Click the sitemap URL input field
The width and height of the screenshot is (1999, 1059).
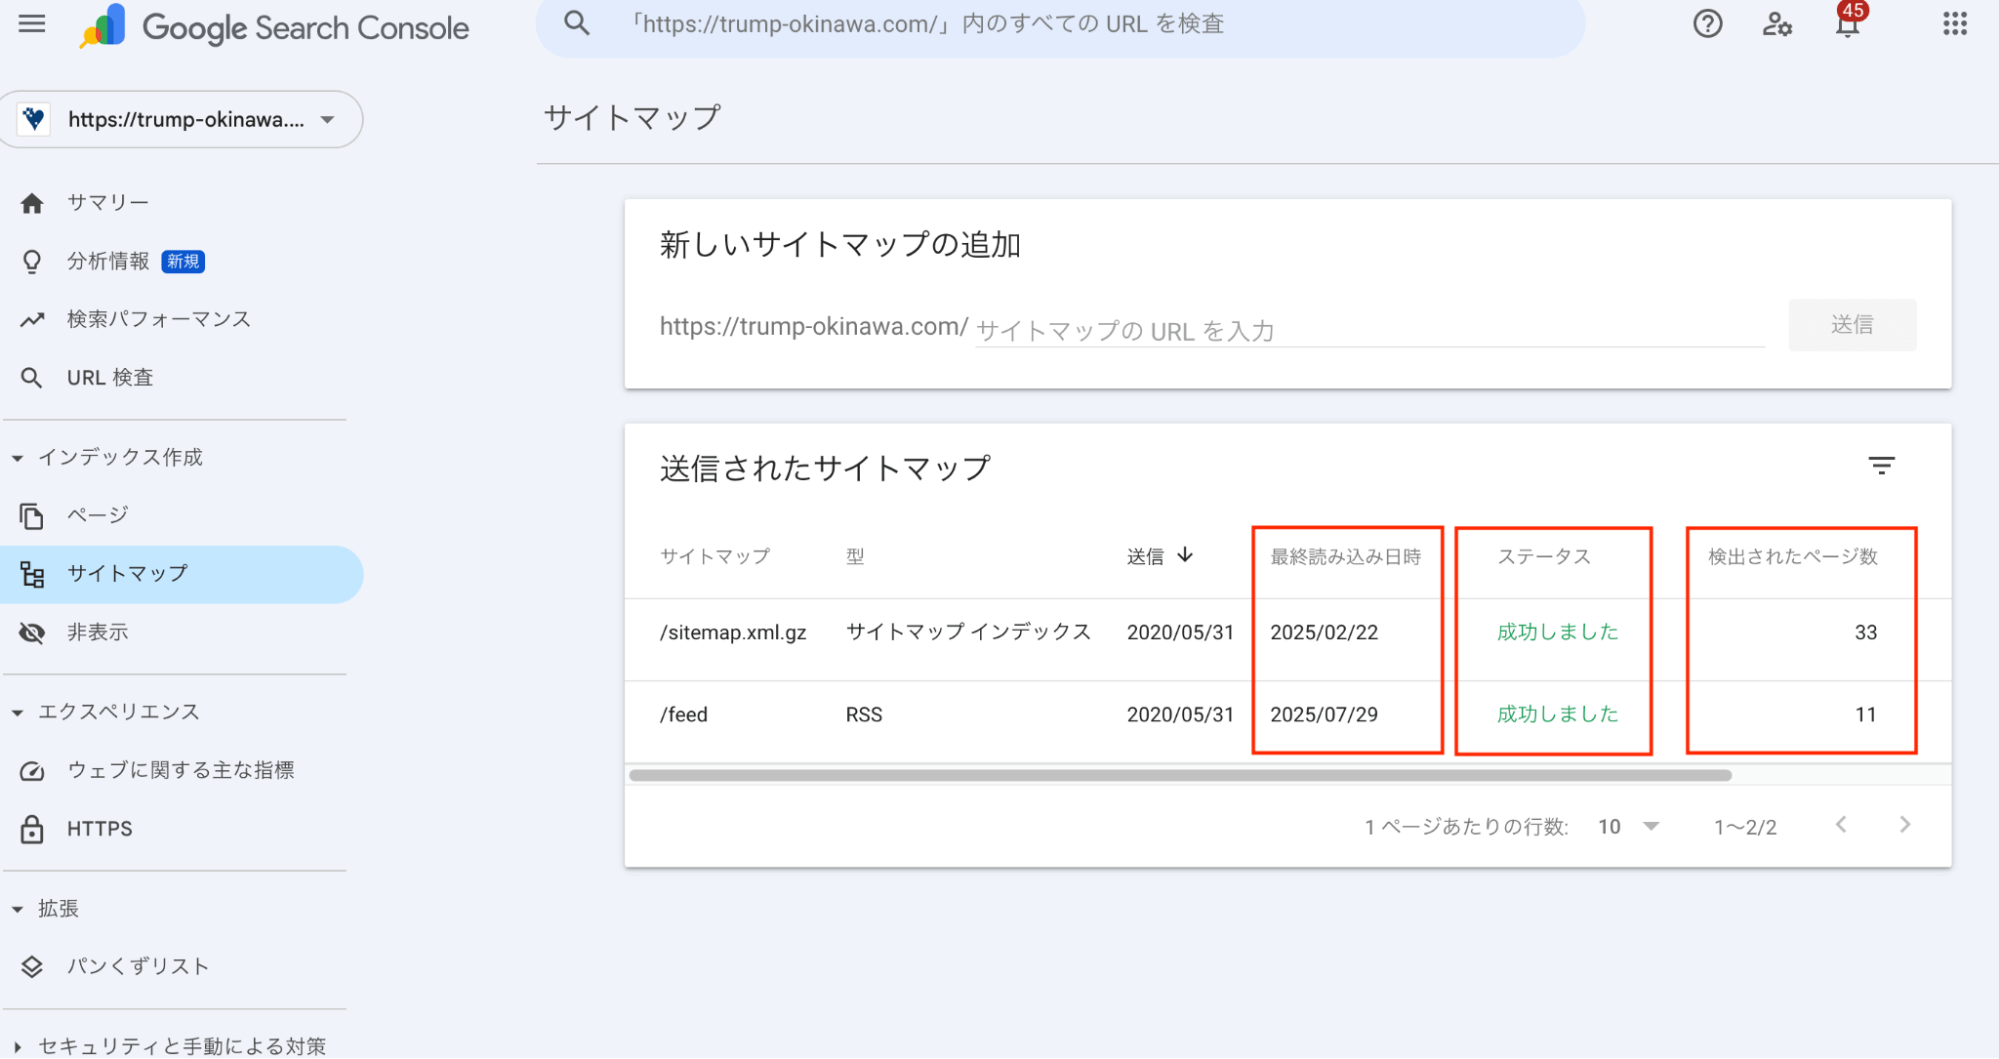pos(1370,330)
